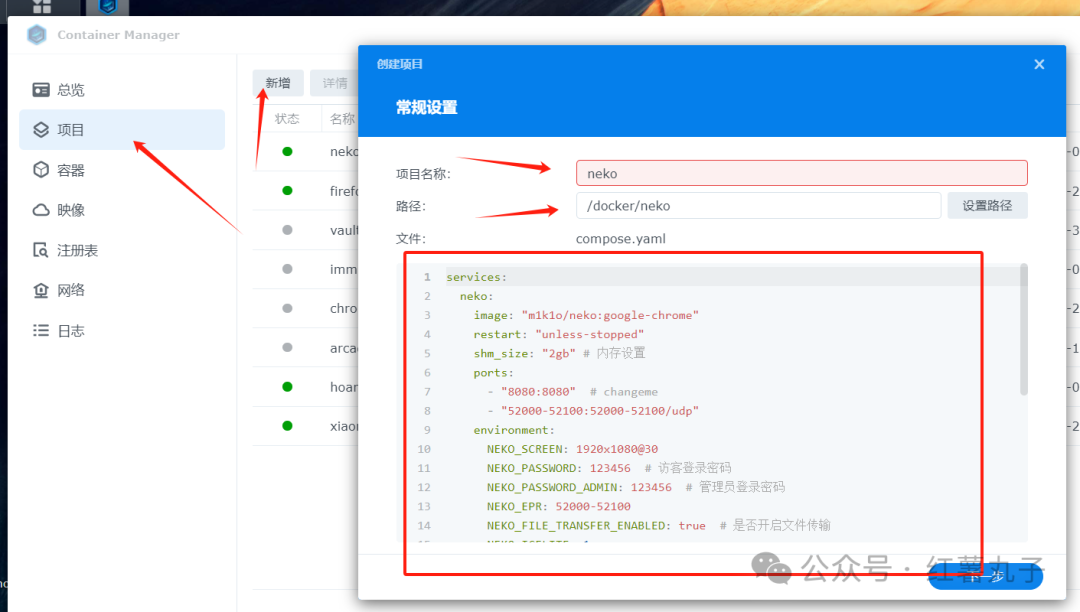Click the 文件: label

[411, 239]
